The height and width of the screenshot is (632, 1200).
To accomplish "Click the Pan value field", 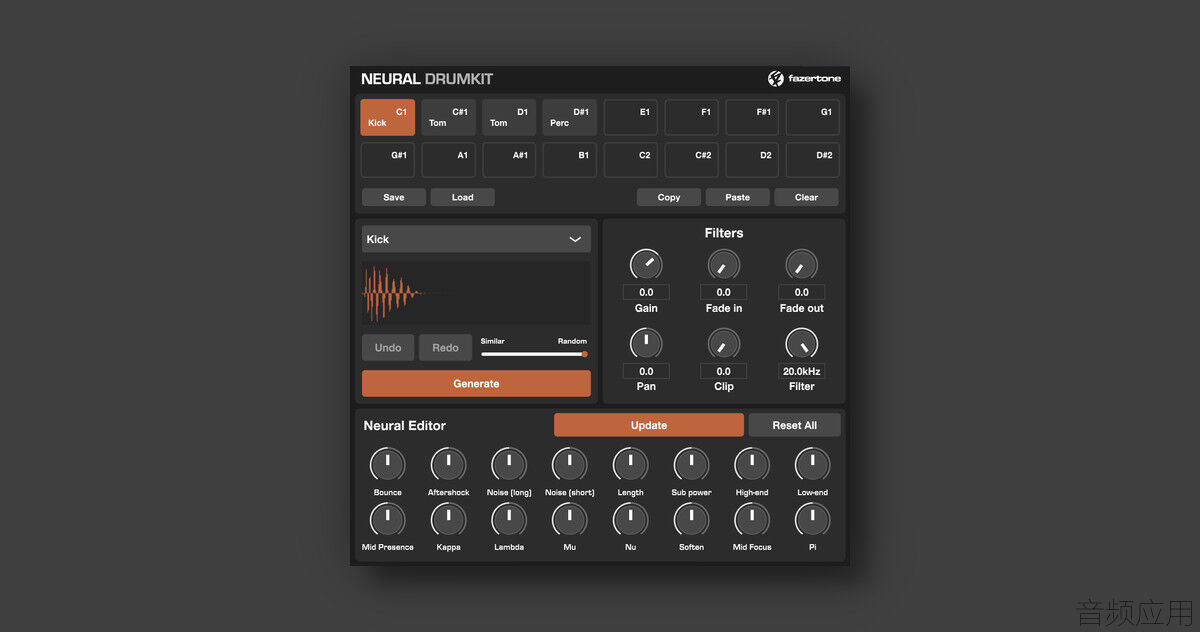I will point(646,371).
